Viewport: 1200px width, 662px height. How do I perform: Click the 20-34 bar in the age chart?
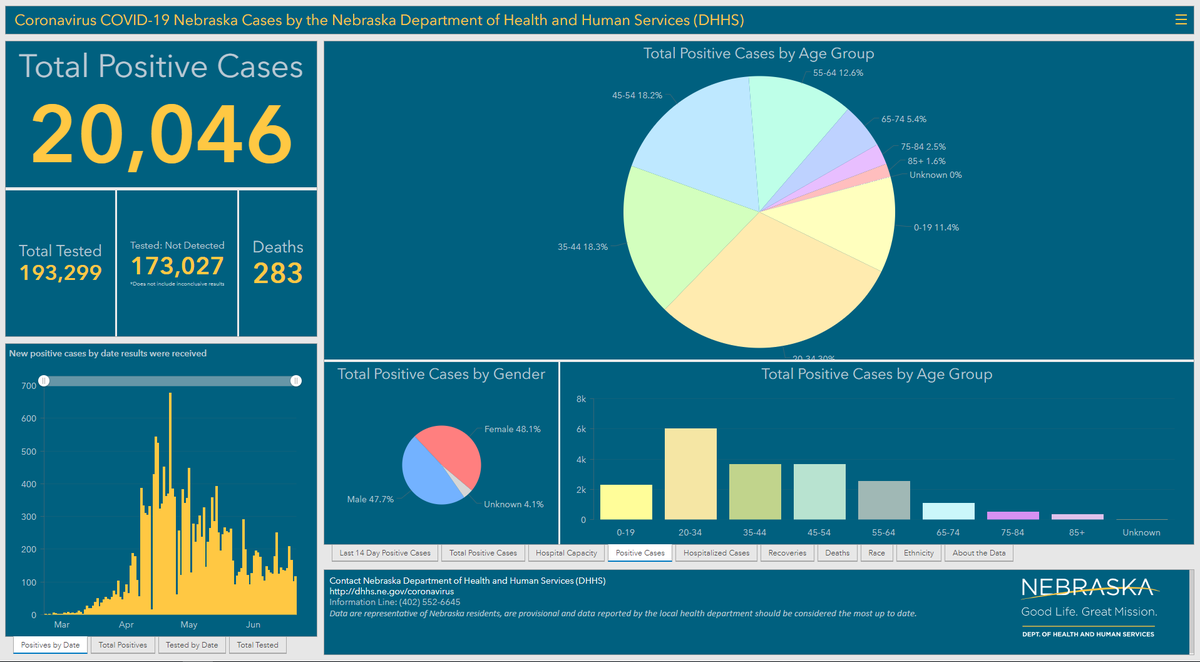pyautogui.click(x=691, y=474)
